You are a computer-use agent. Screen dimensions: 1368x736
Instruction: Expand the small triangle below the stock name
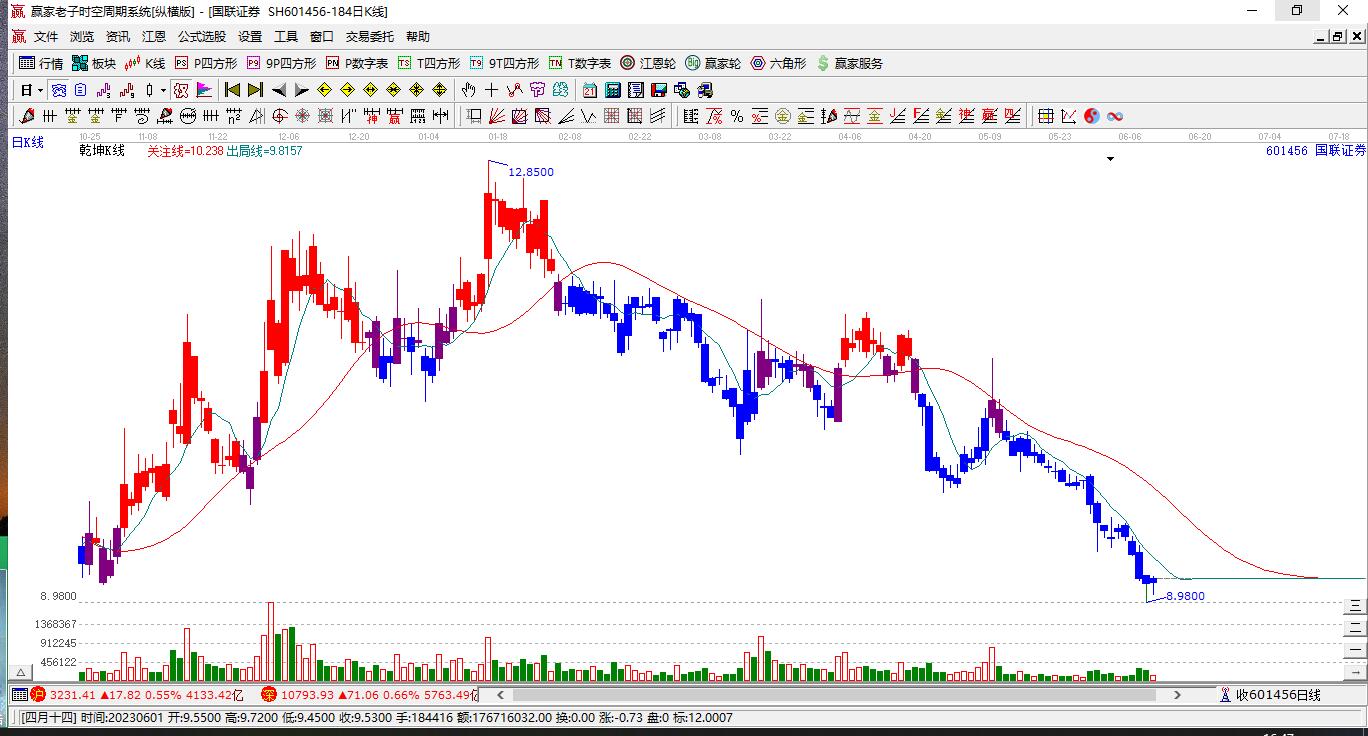[1110, 159]
